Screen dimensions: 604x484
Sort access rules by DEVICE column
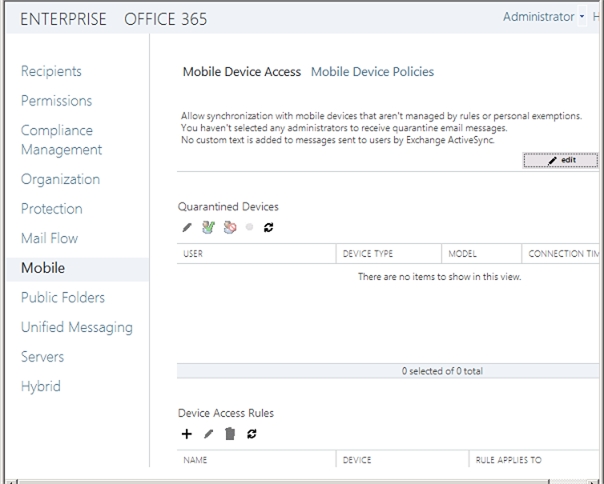coord(403,460)
